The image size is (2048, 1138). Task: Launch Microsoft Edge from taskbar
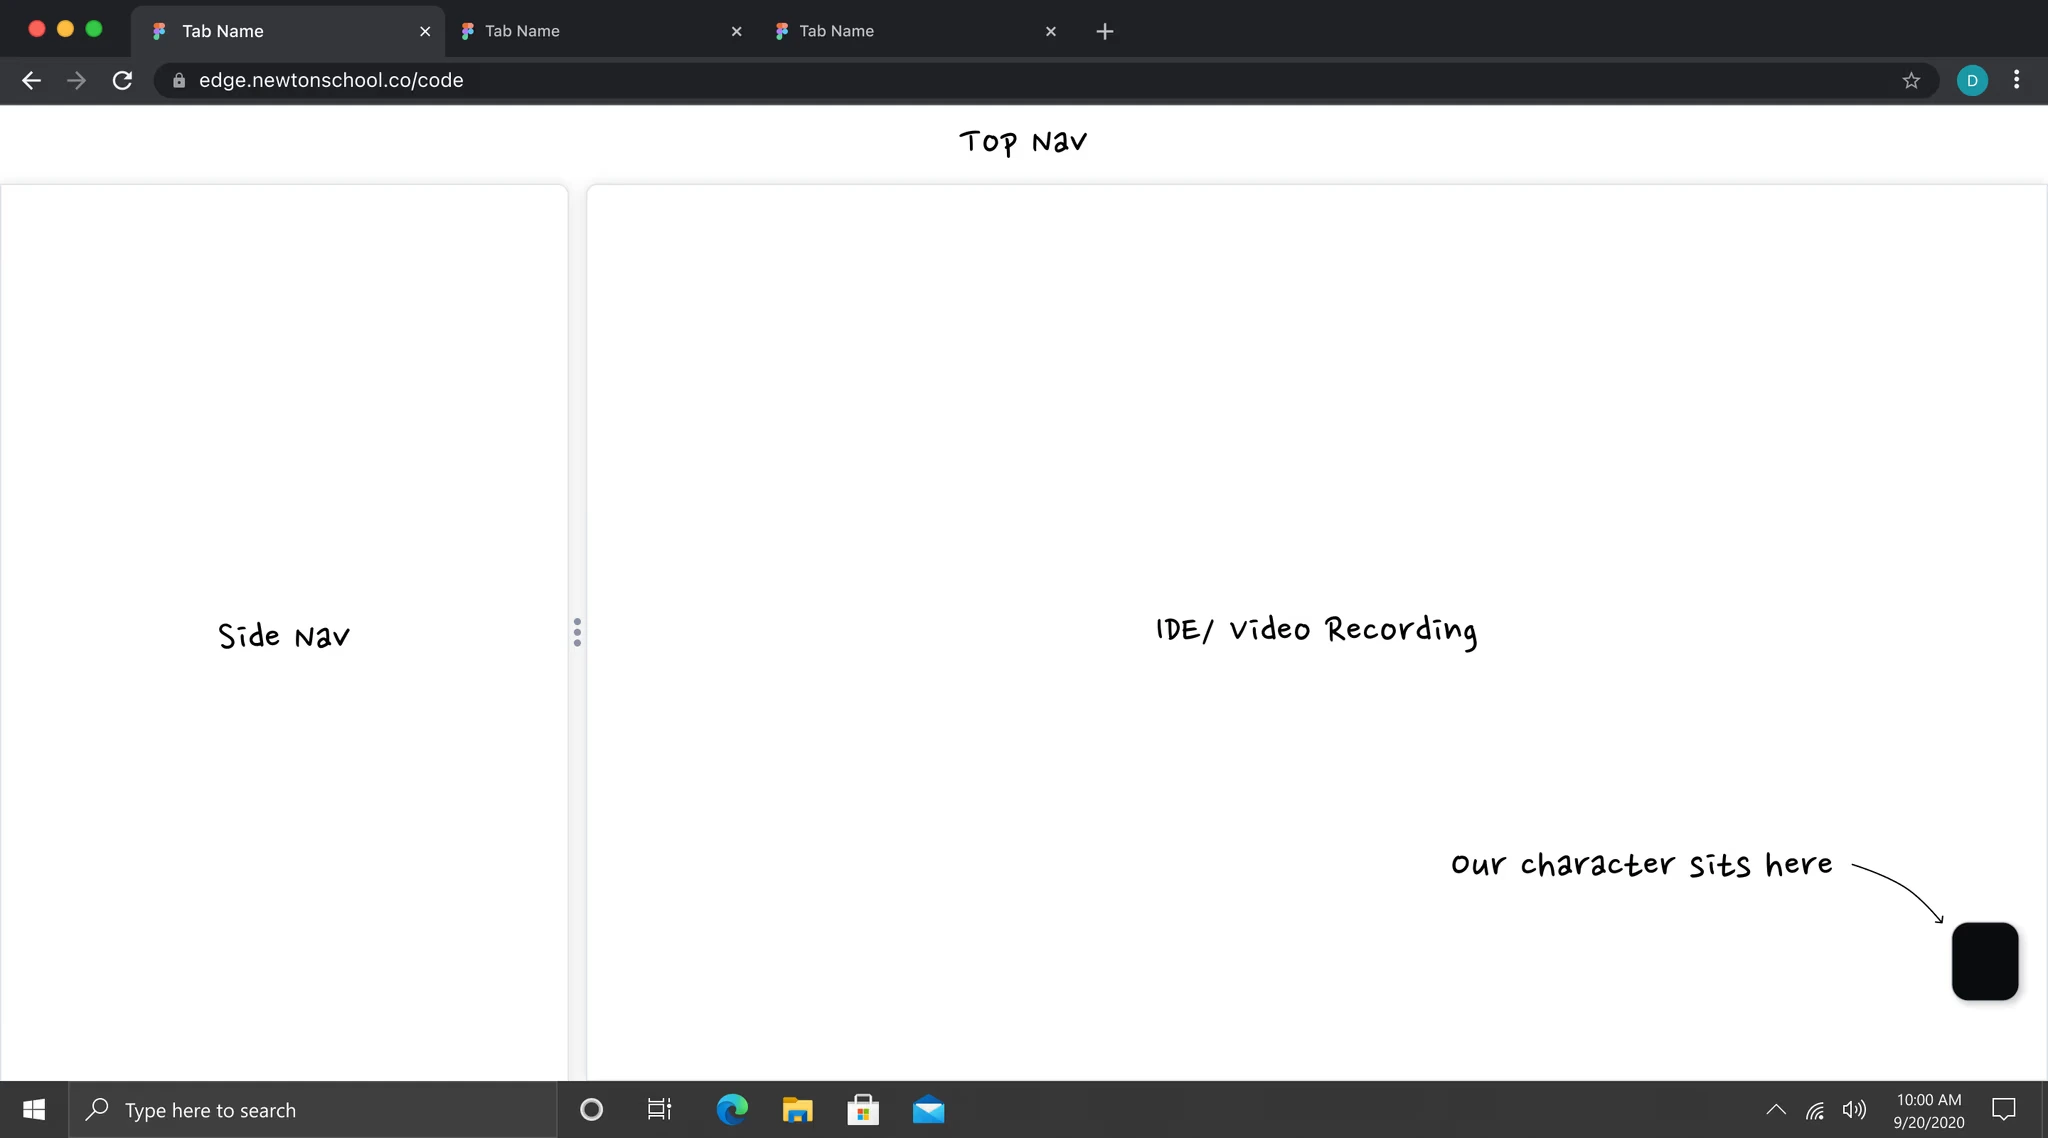(731, 1110)
